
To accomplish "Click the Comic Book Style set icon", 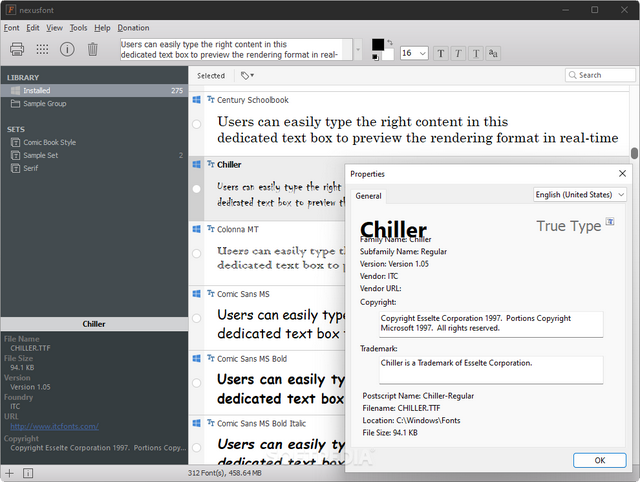I will tap(15, 142).
